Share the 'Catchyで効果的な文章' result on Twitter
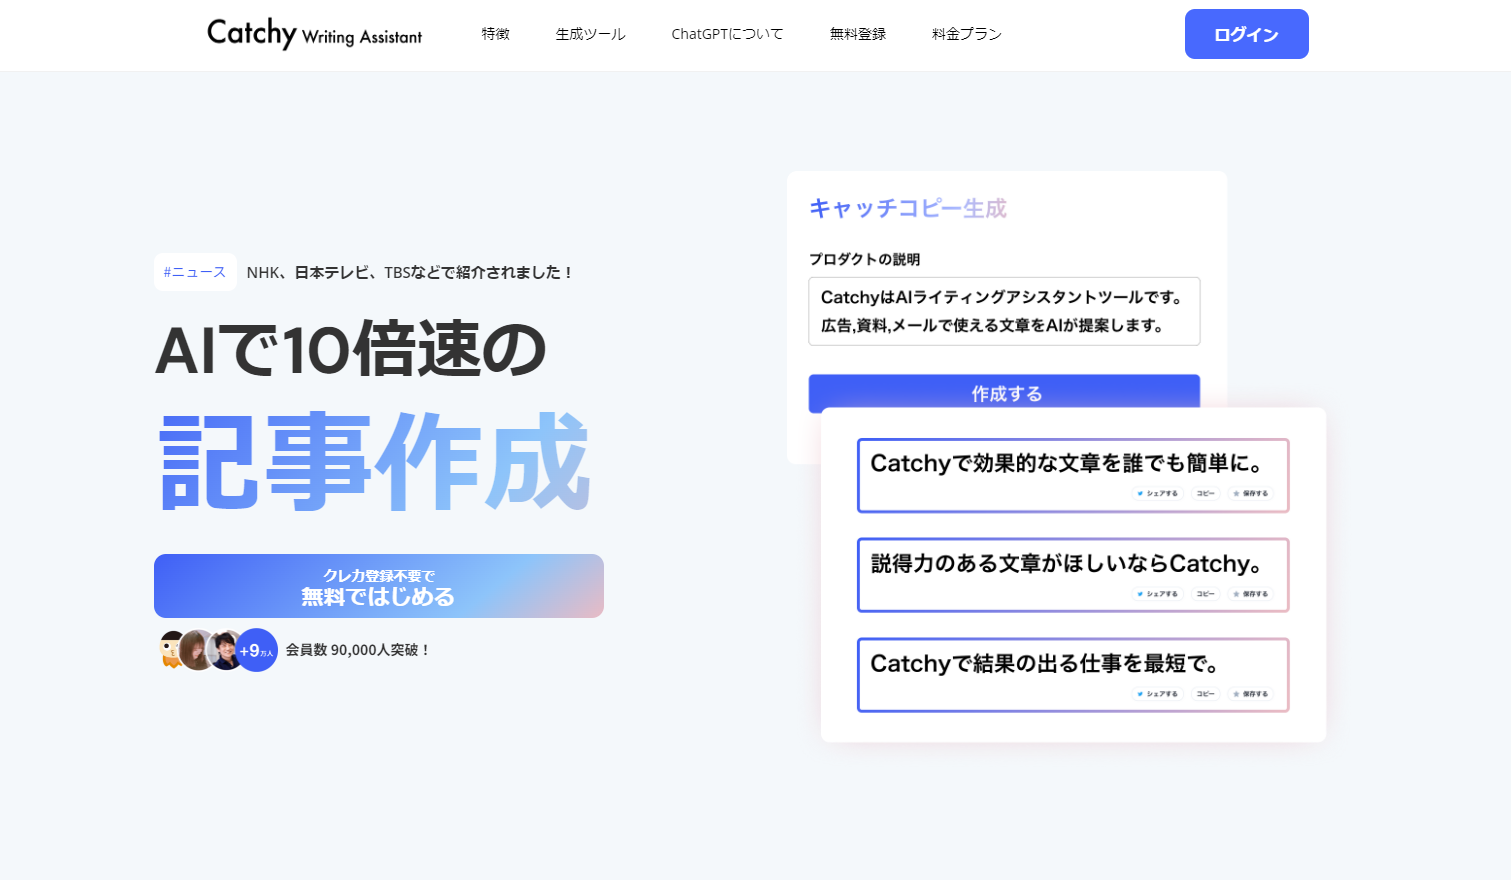 pyautogui.click(x=1158, y=493)
